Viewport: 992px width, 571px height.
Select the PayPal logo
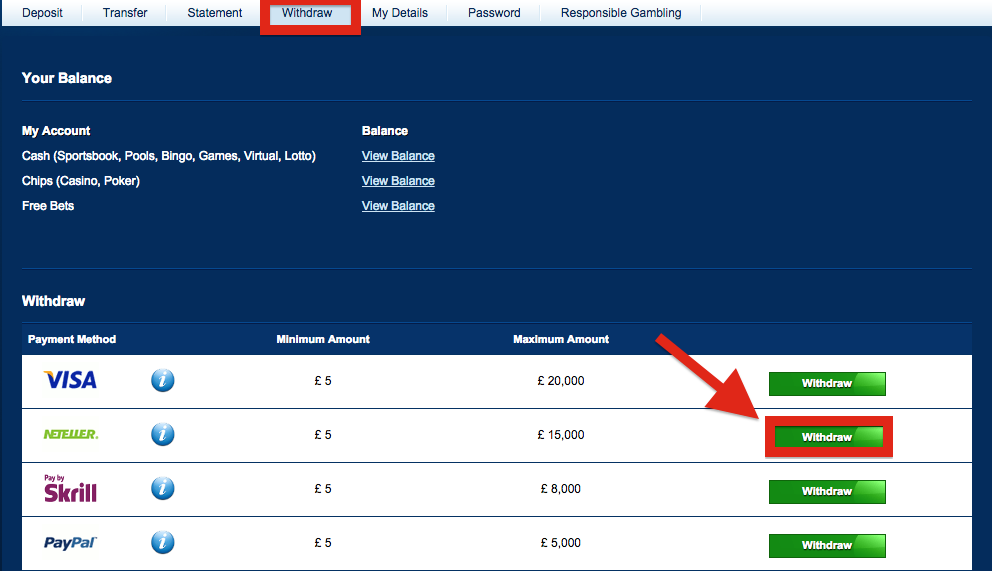point(70,543)
